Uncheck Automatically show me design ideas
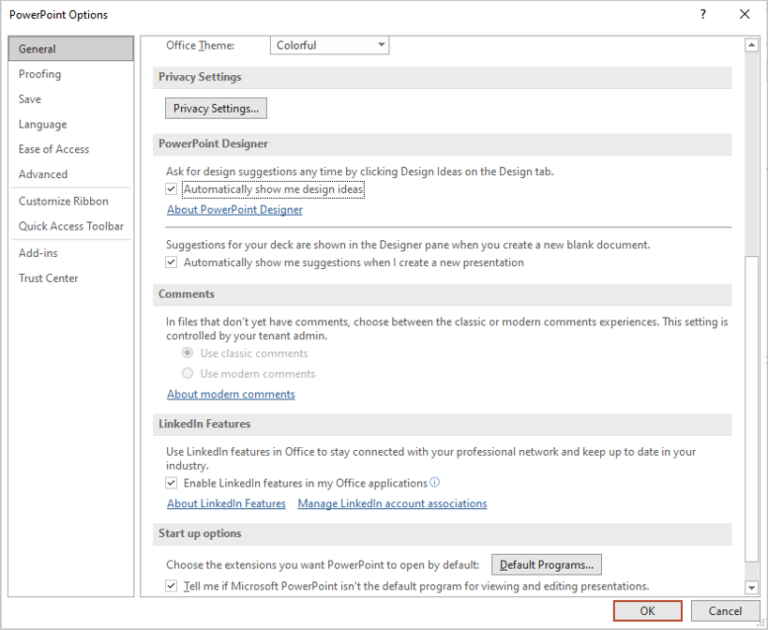Viewport: 768px width, 630px height. coord(171,189)
